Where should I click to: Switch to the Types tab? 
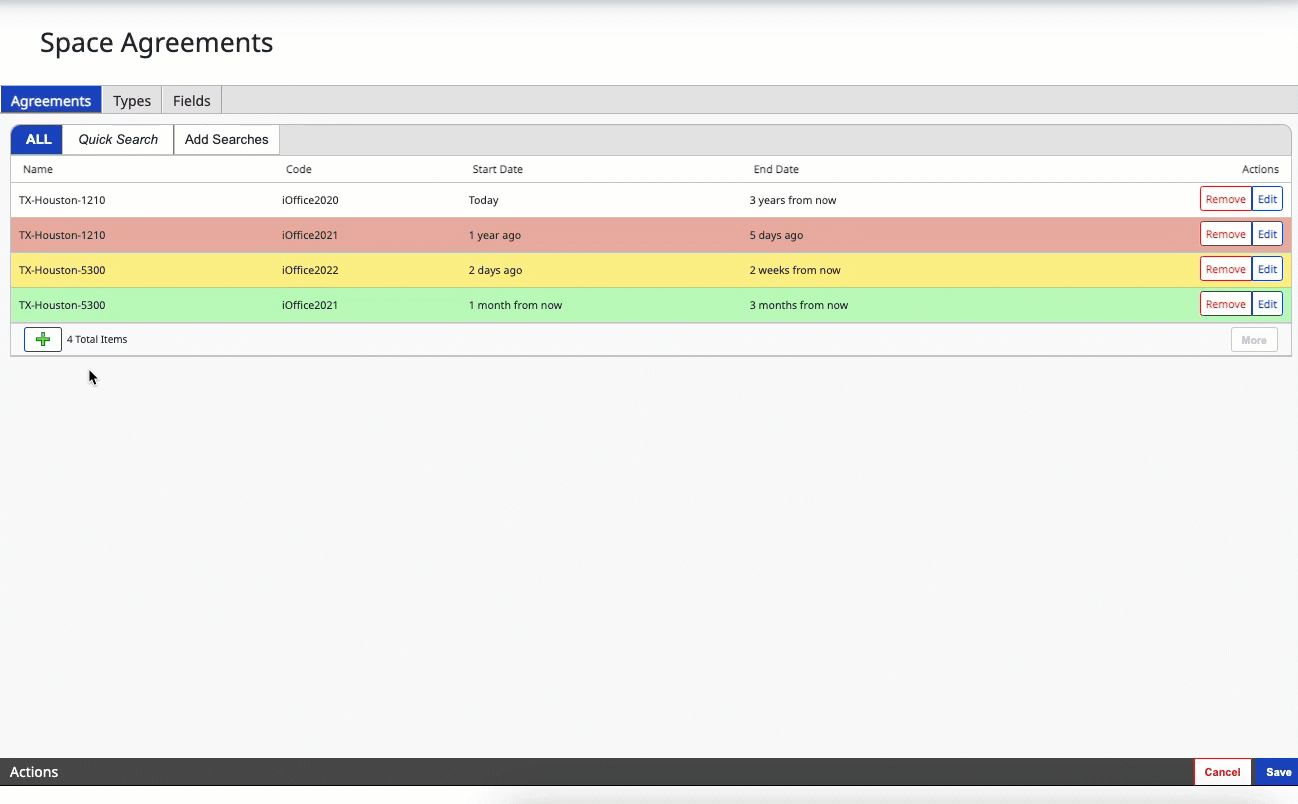[x=131, y=100]
